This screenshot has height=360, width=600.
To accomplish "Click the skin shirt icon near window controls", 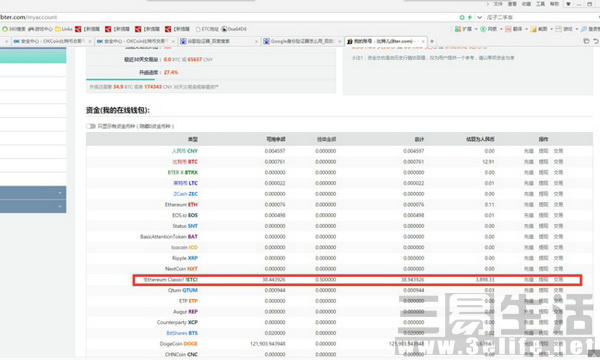I will point(569,4).
